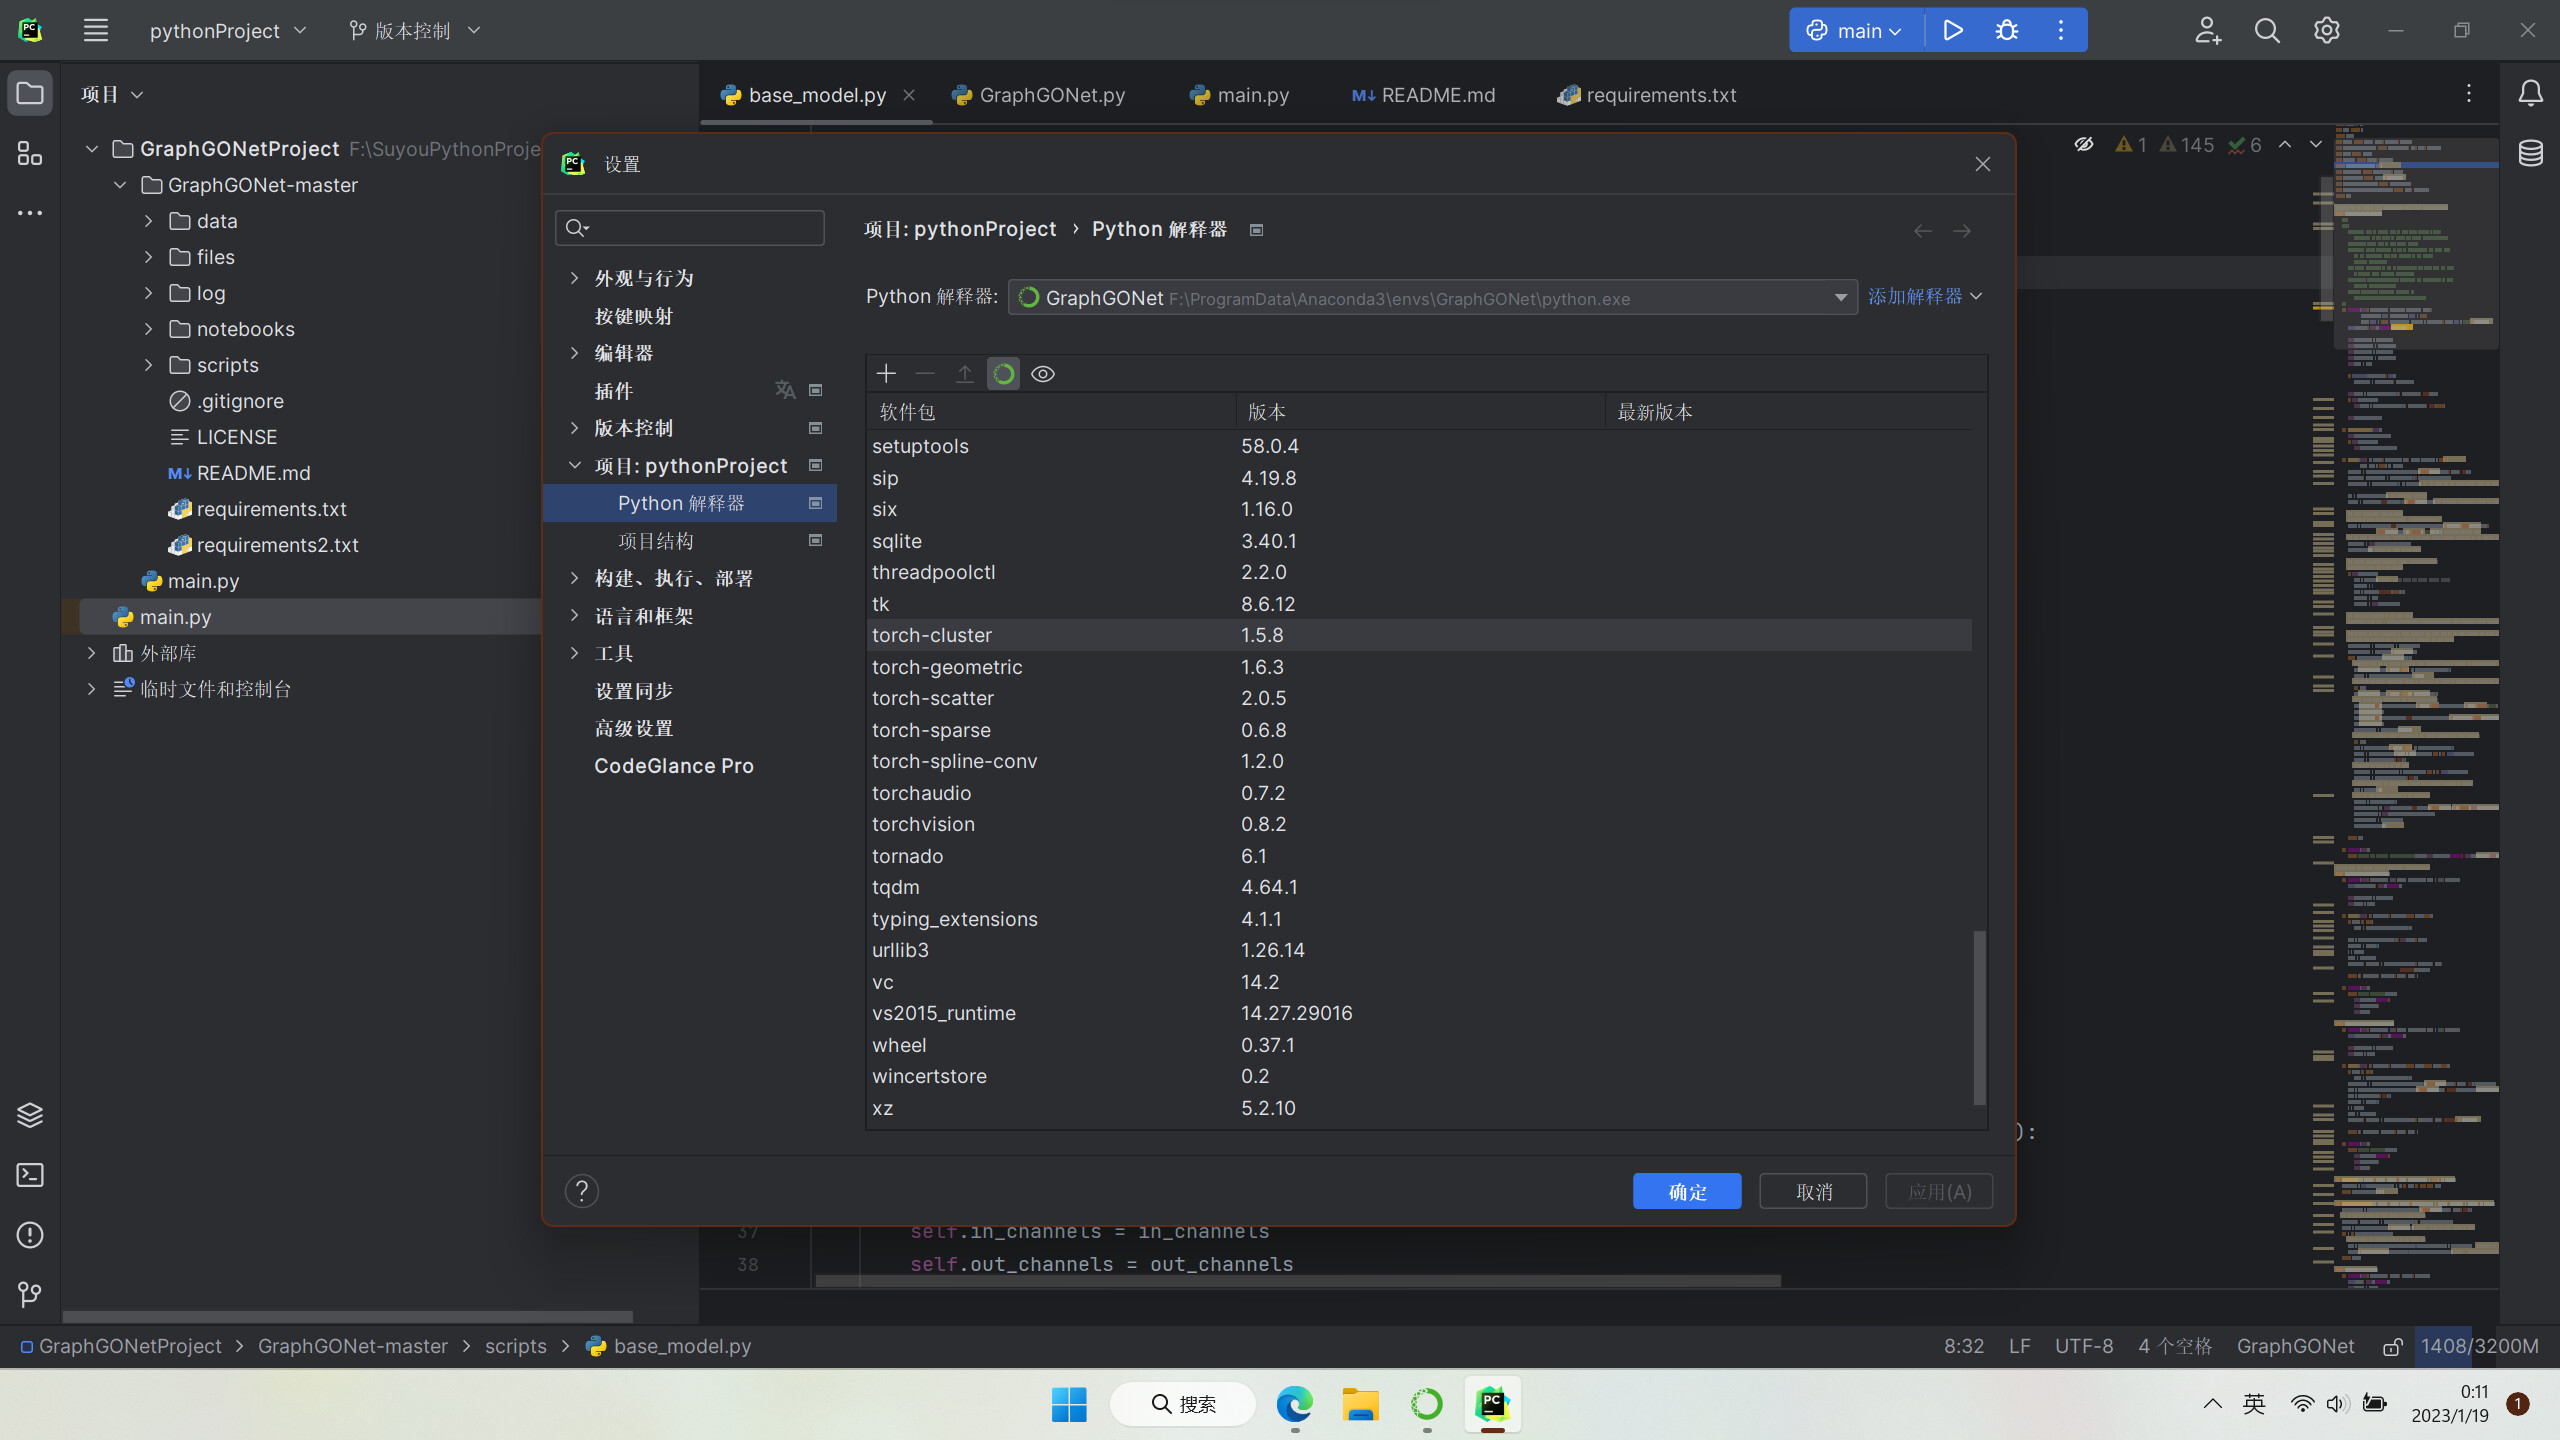Collapse the GraphGONet-master folder
The image size is (2560, 1440).
point(120,184)
